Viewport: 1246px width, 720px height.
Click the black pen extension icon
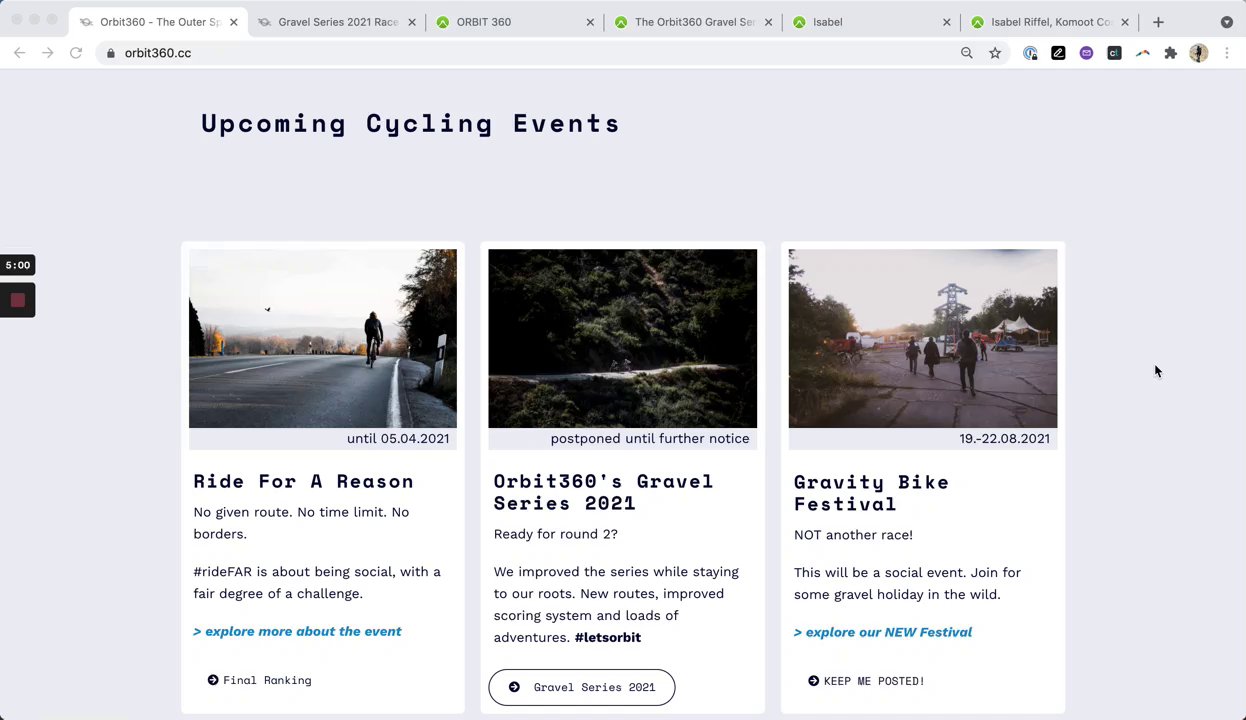(1058, 53)
